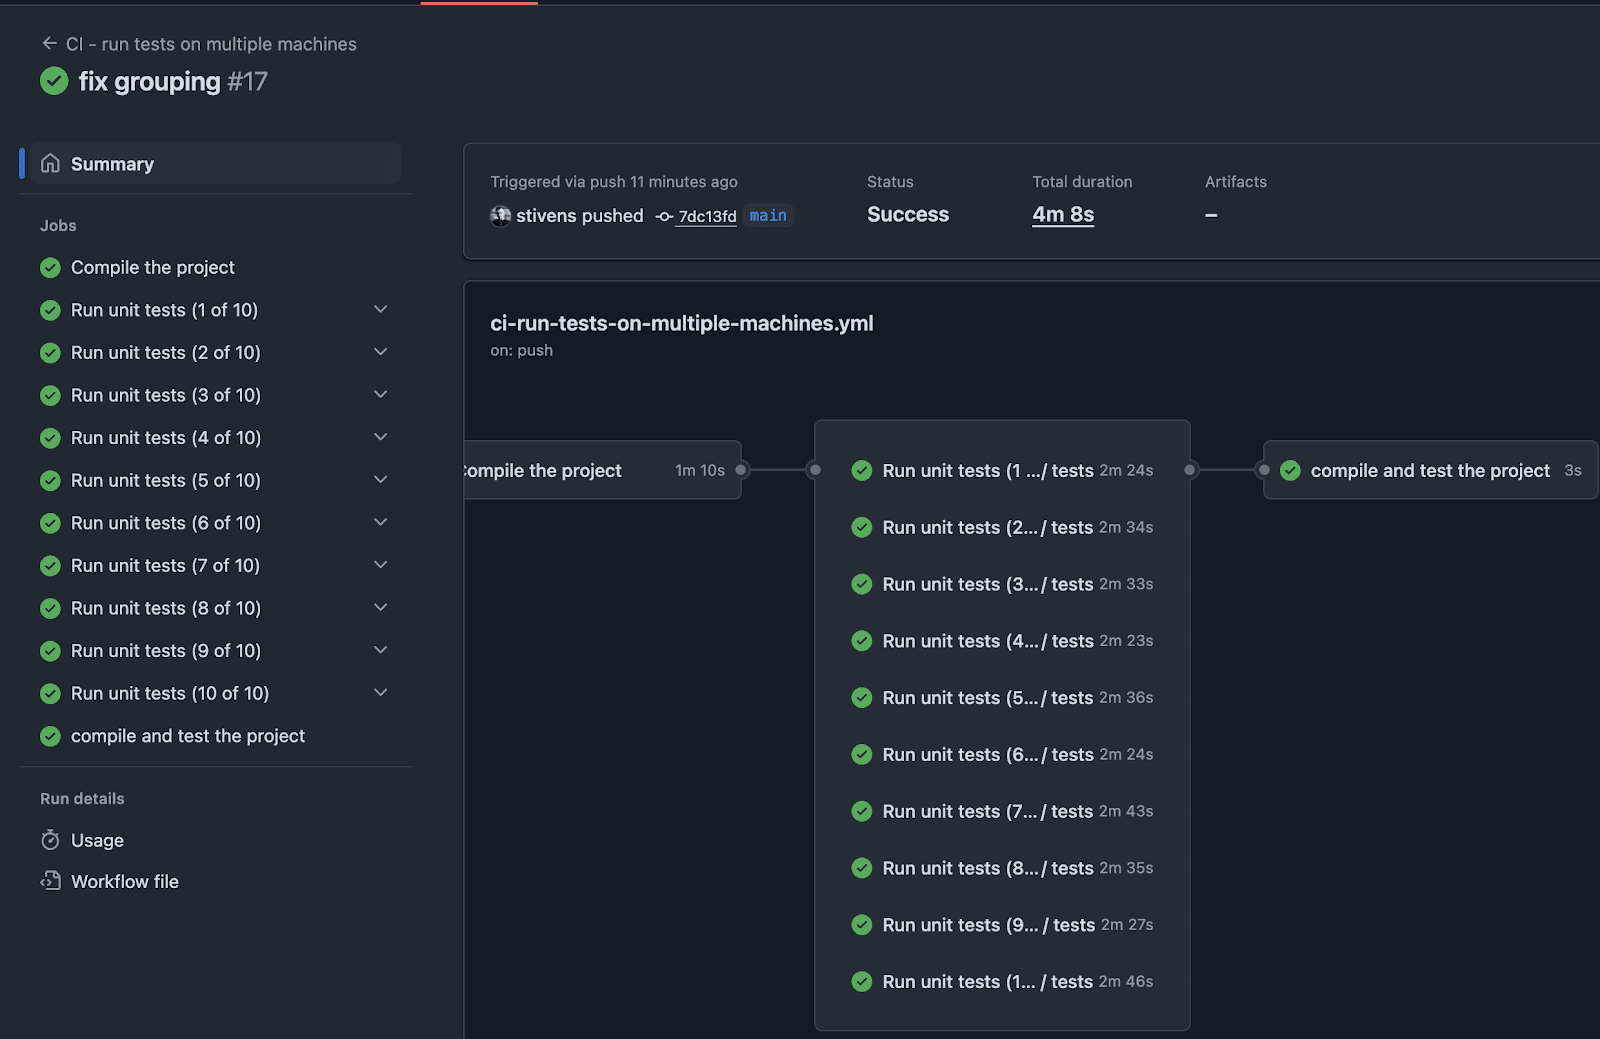Click the green check on Compile the project job
Viewport: 1600px width, 1039px height.
pyautogui.click(x=50, y=267)
